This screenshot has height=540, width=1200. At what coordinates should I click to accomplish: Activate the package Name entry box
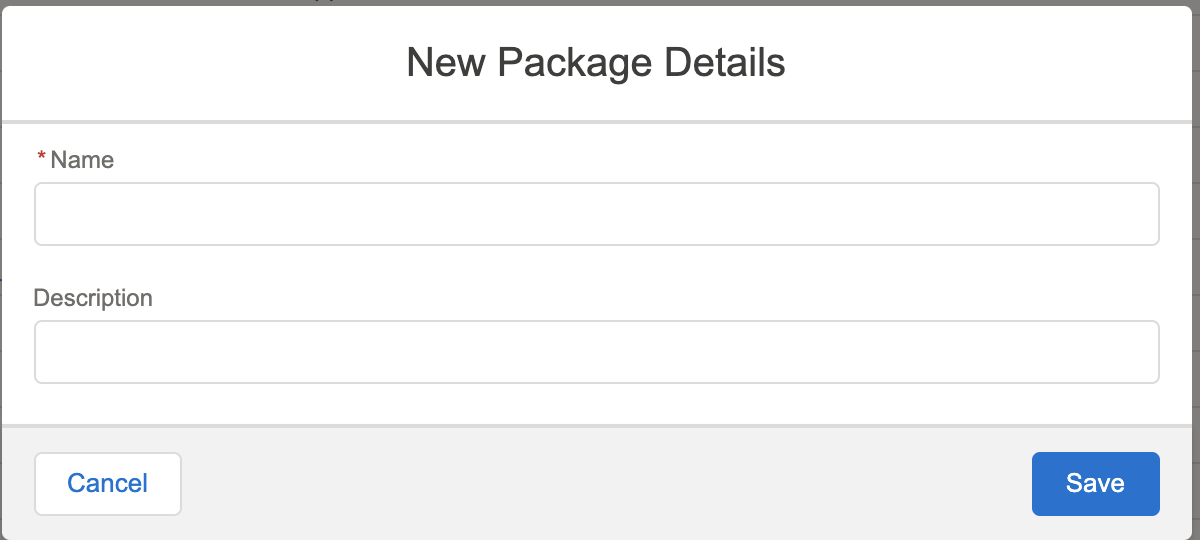pyautogui.click(x=597, y=214)
